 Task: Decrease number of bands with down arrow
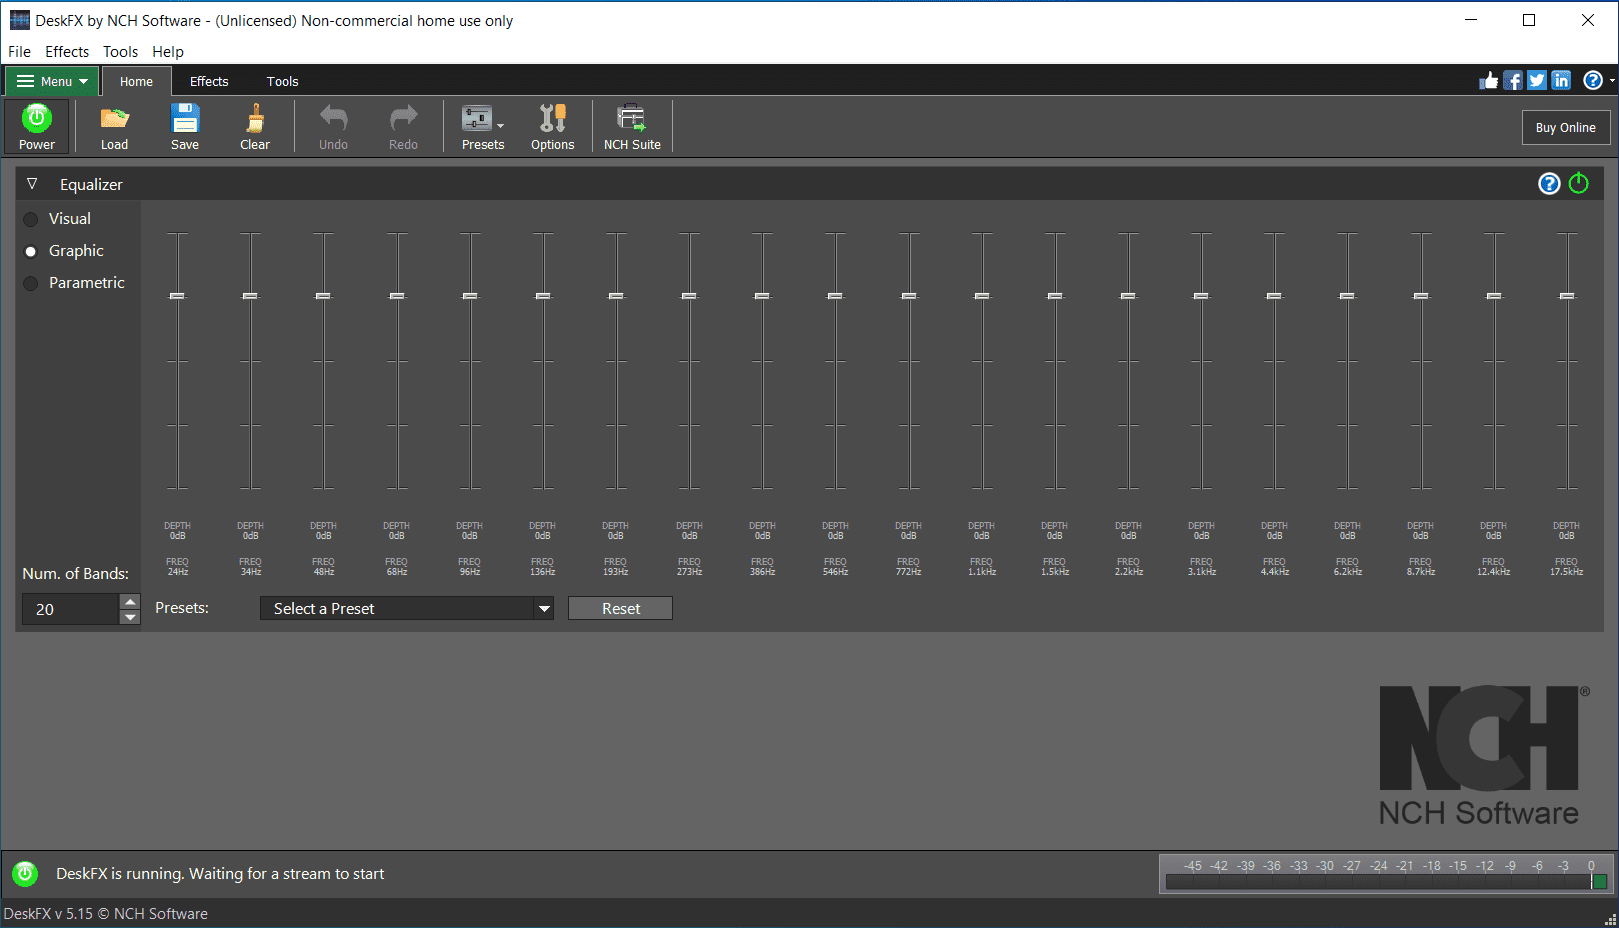[130, 617]
